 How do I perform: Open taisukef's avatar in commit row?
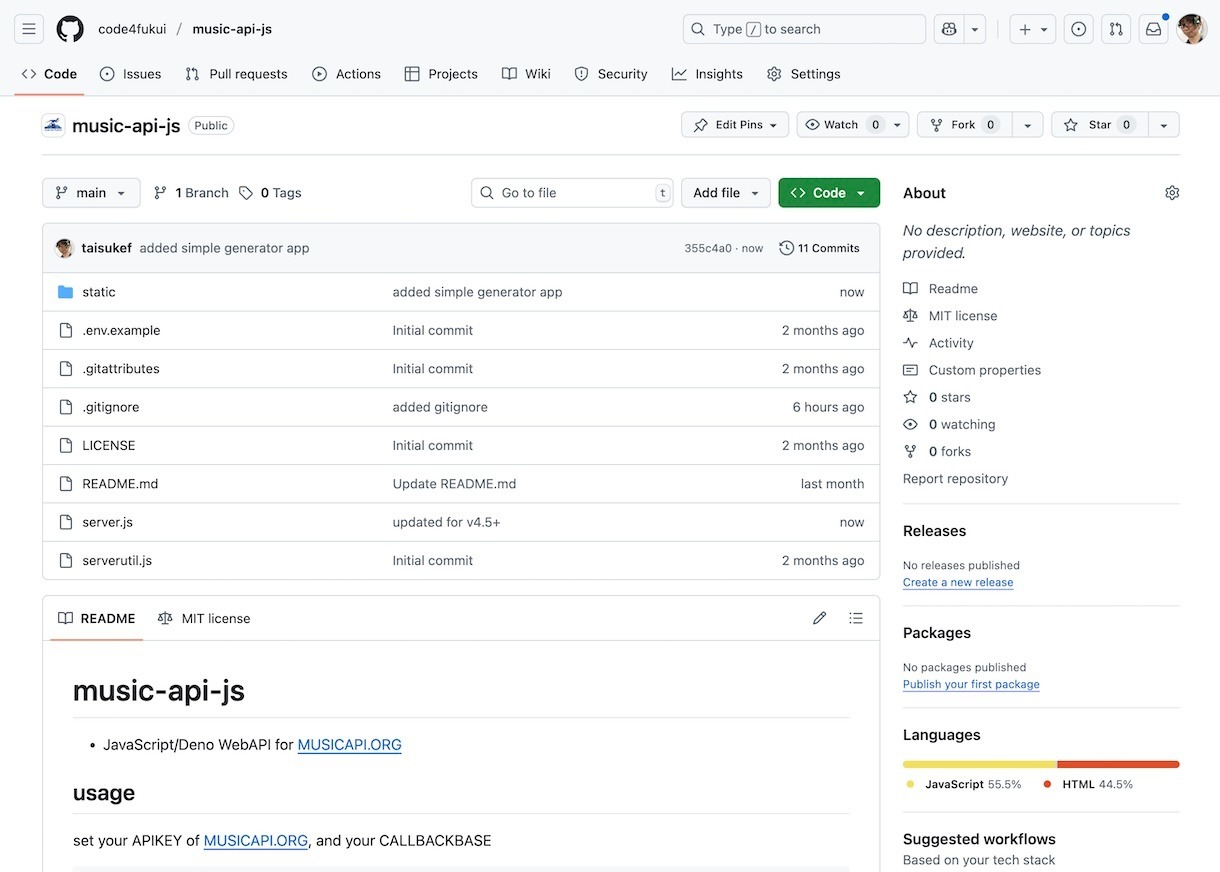64,248
